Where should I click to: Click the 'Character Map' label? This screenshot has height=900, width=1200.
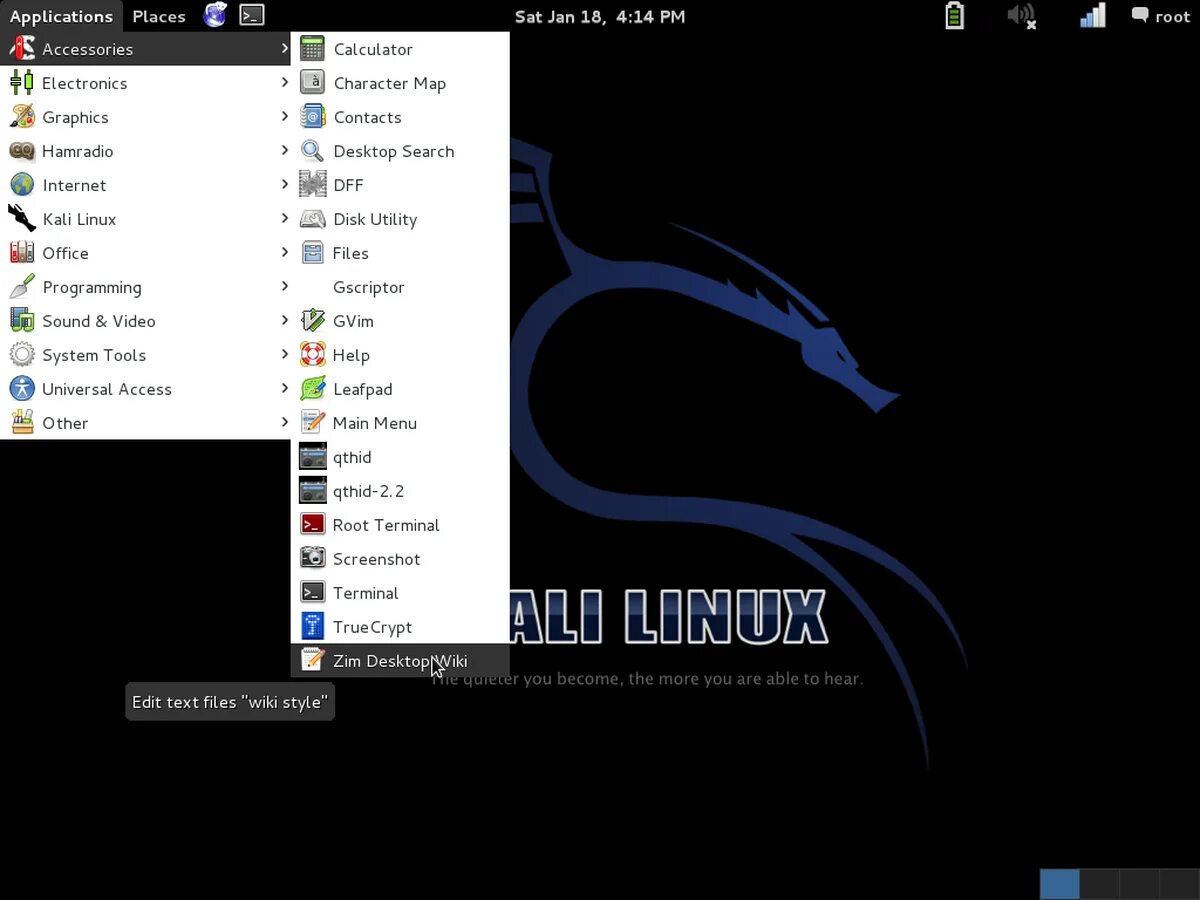pyautogui.click(x=390, y=83)
